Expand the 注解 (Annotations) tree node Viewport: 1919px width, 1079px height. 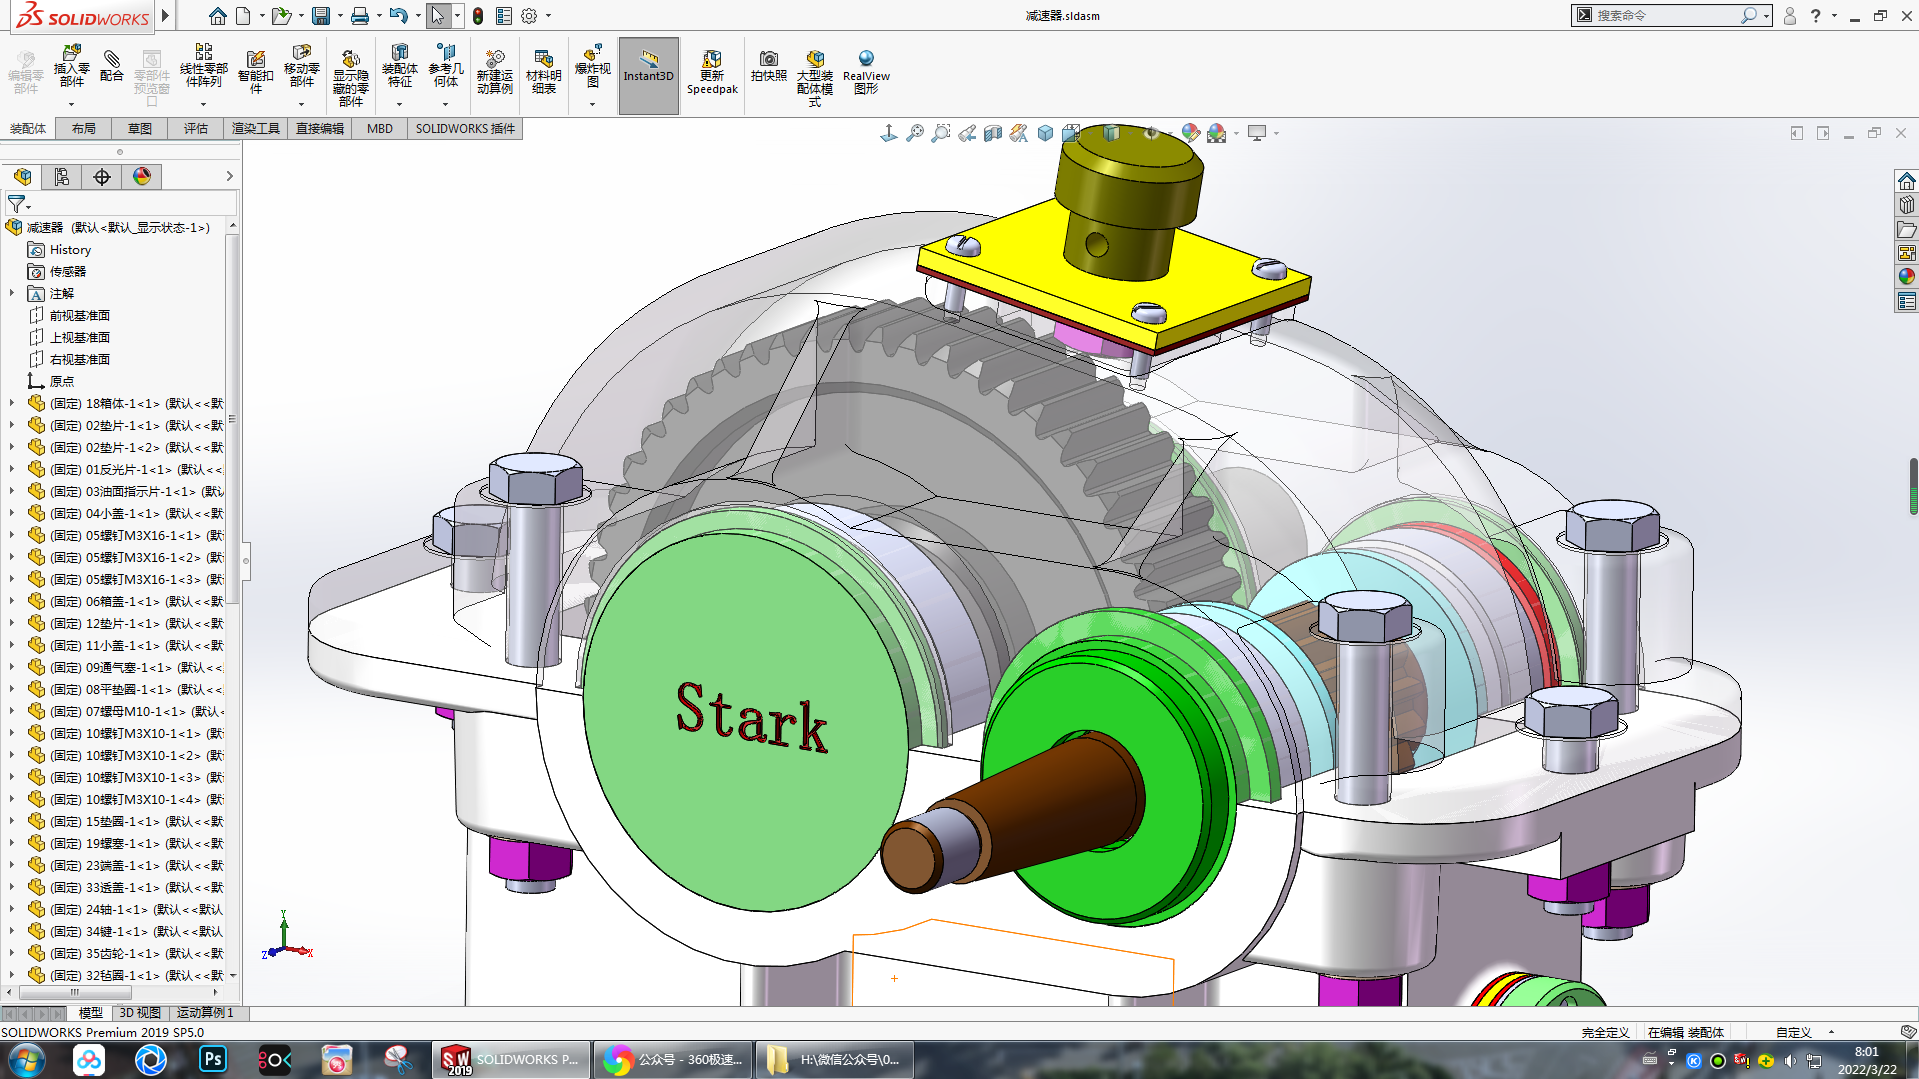[x=12, y=293]
